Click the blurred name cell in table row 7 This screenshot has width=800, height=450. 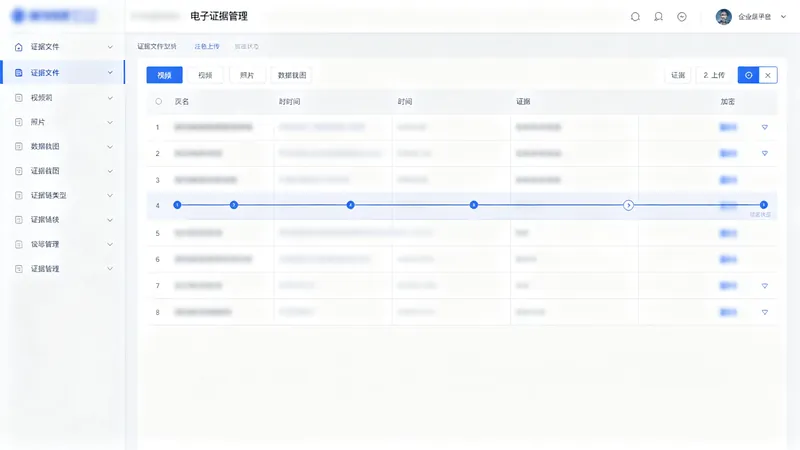pos(198,286)
